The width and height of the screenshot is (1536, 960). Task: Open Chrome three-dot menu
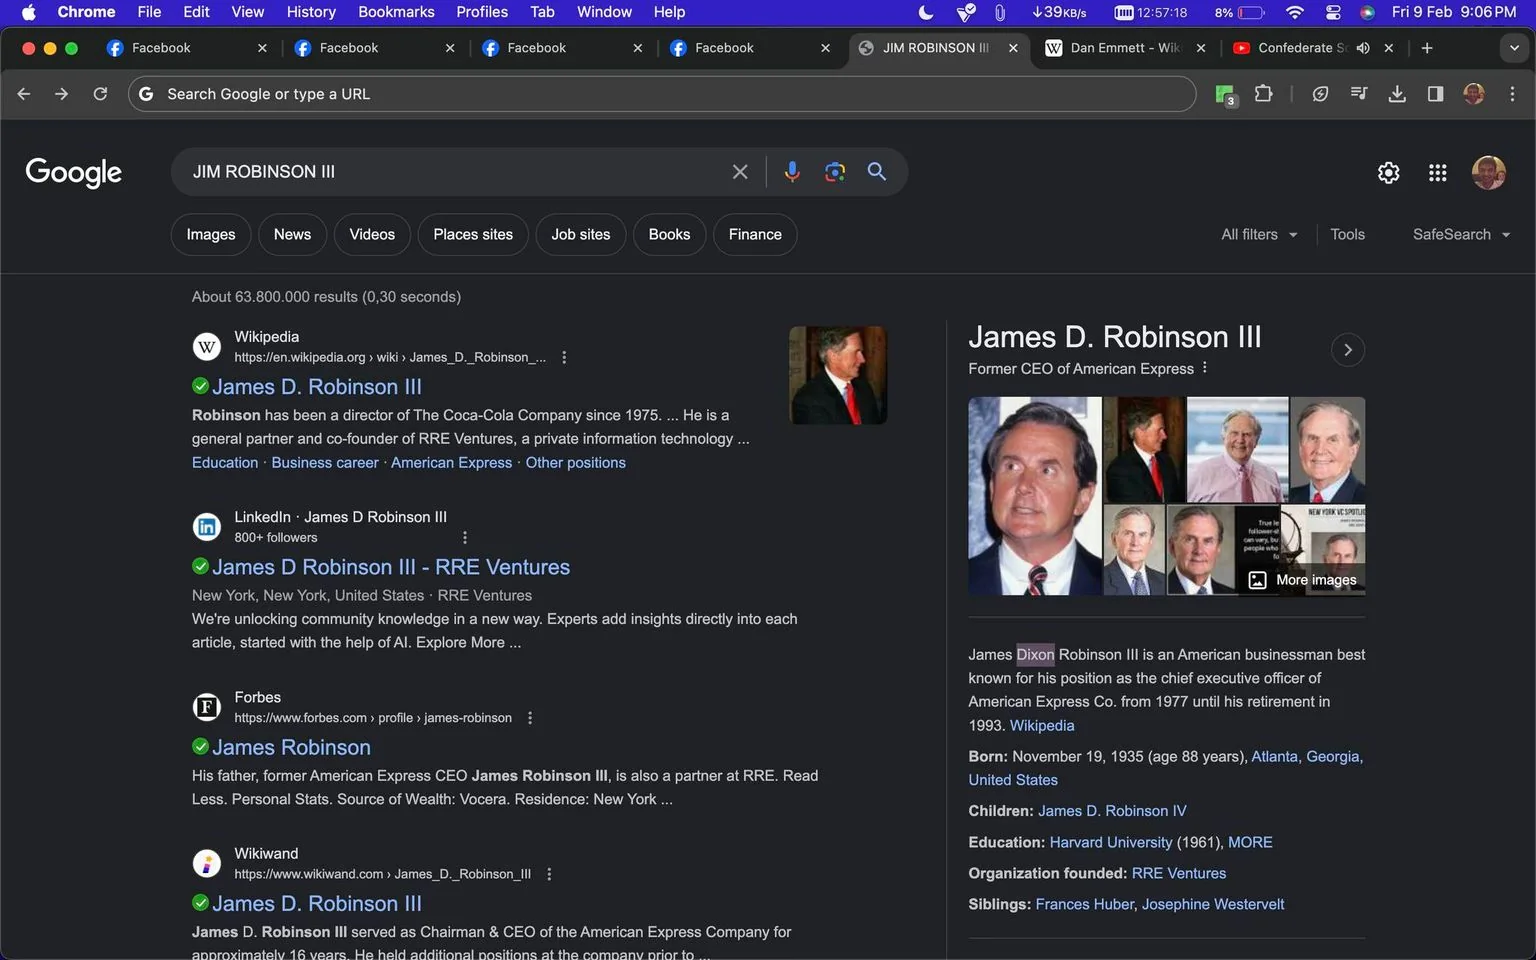[1512, 94]
